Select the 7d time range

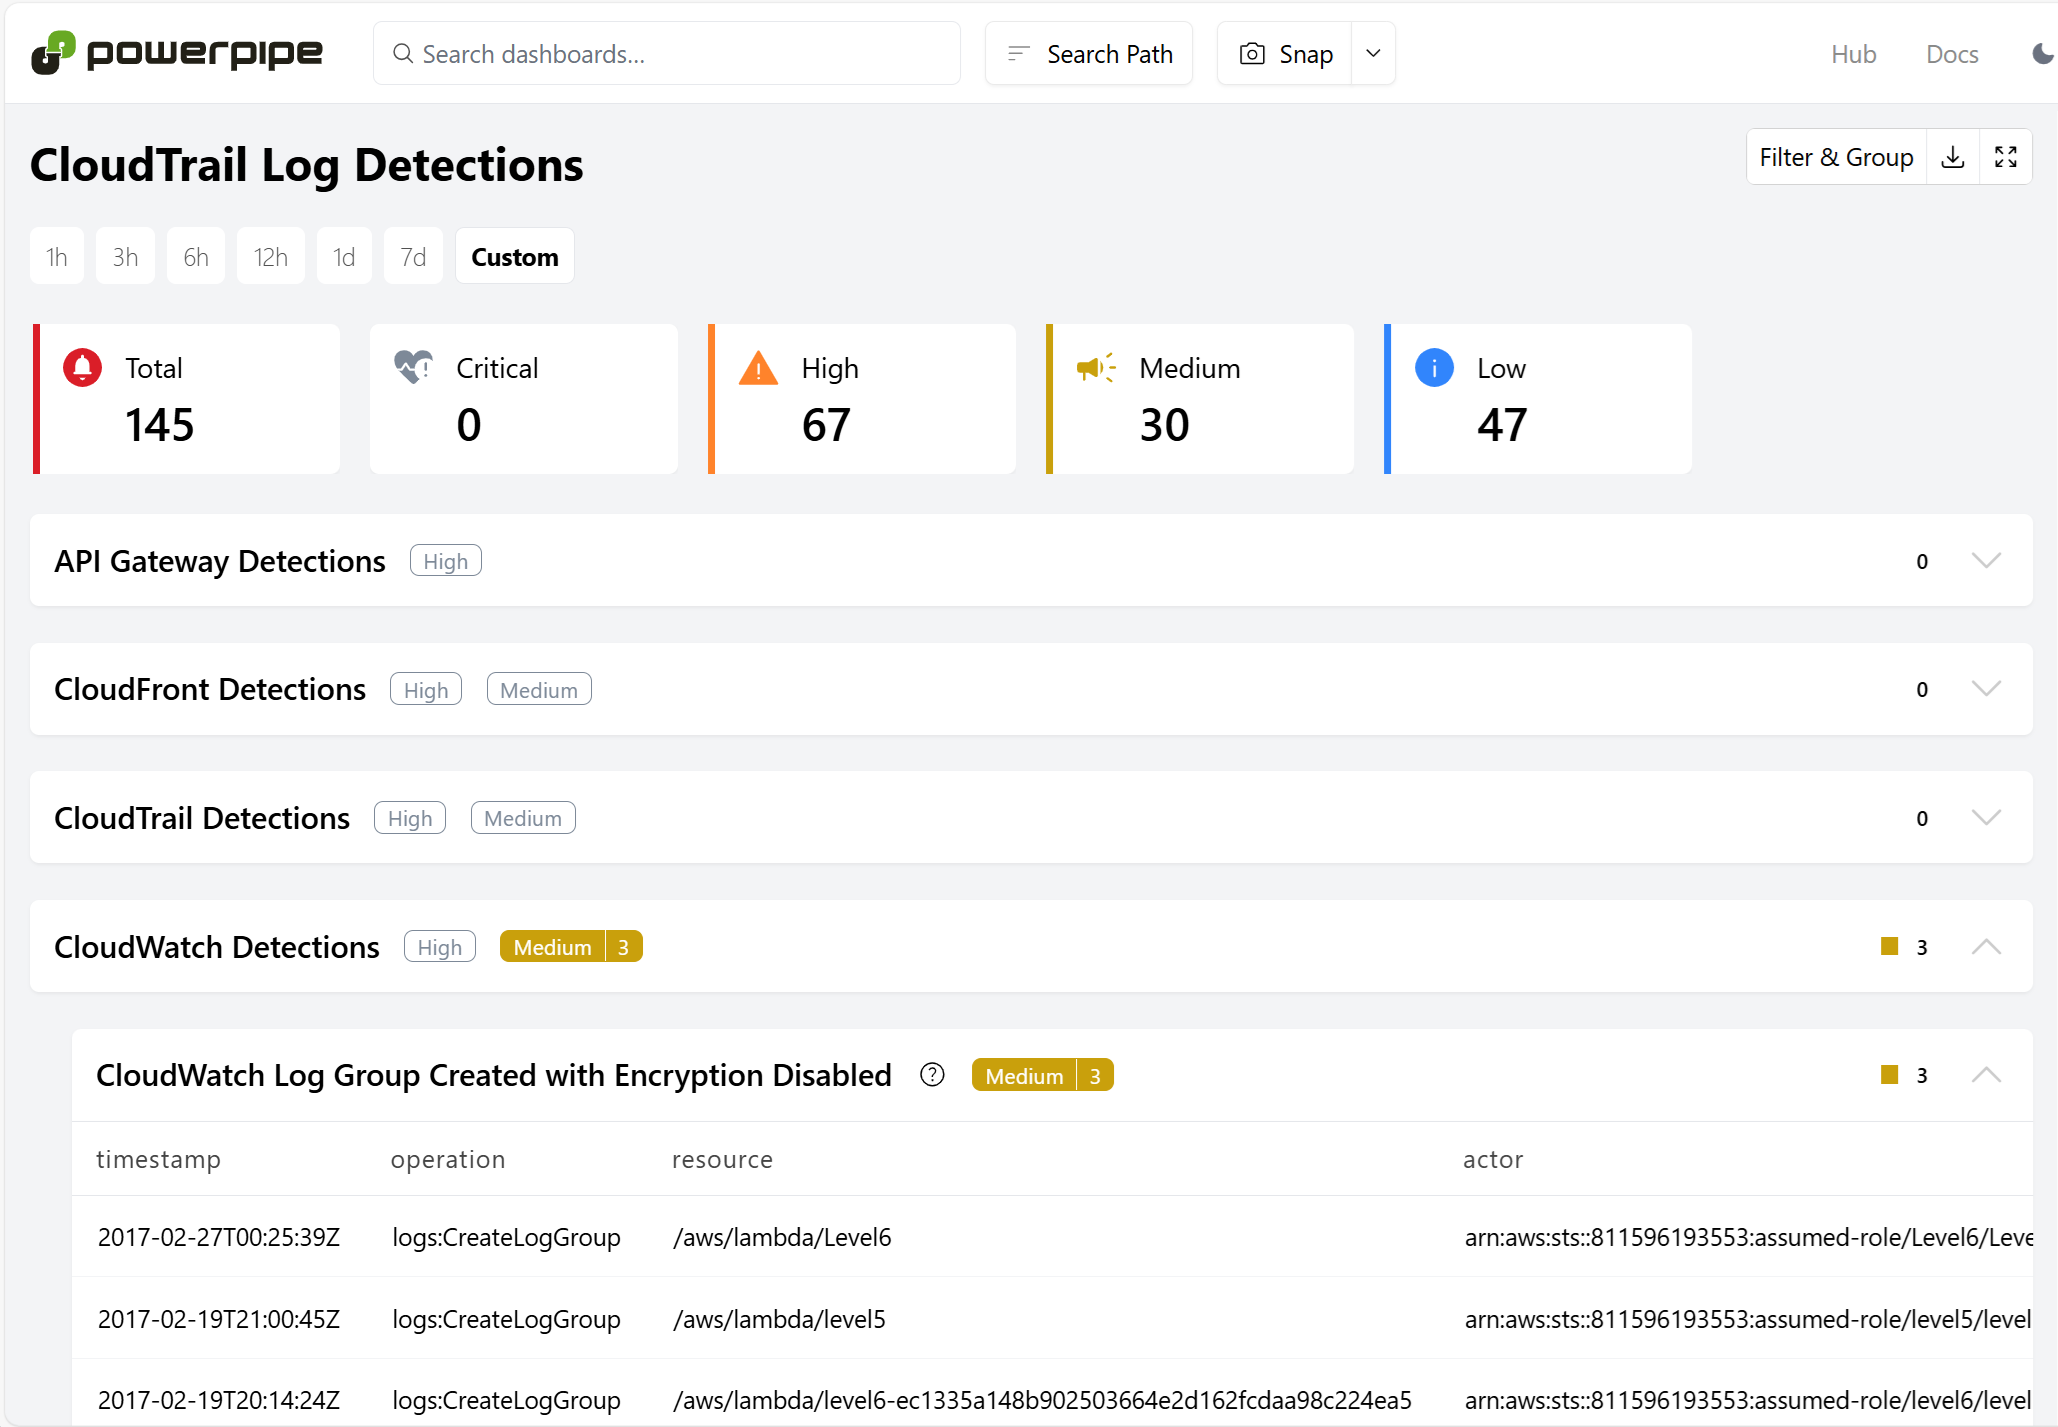pyautogui.click(x=413, y=257)
